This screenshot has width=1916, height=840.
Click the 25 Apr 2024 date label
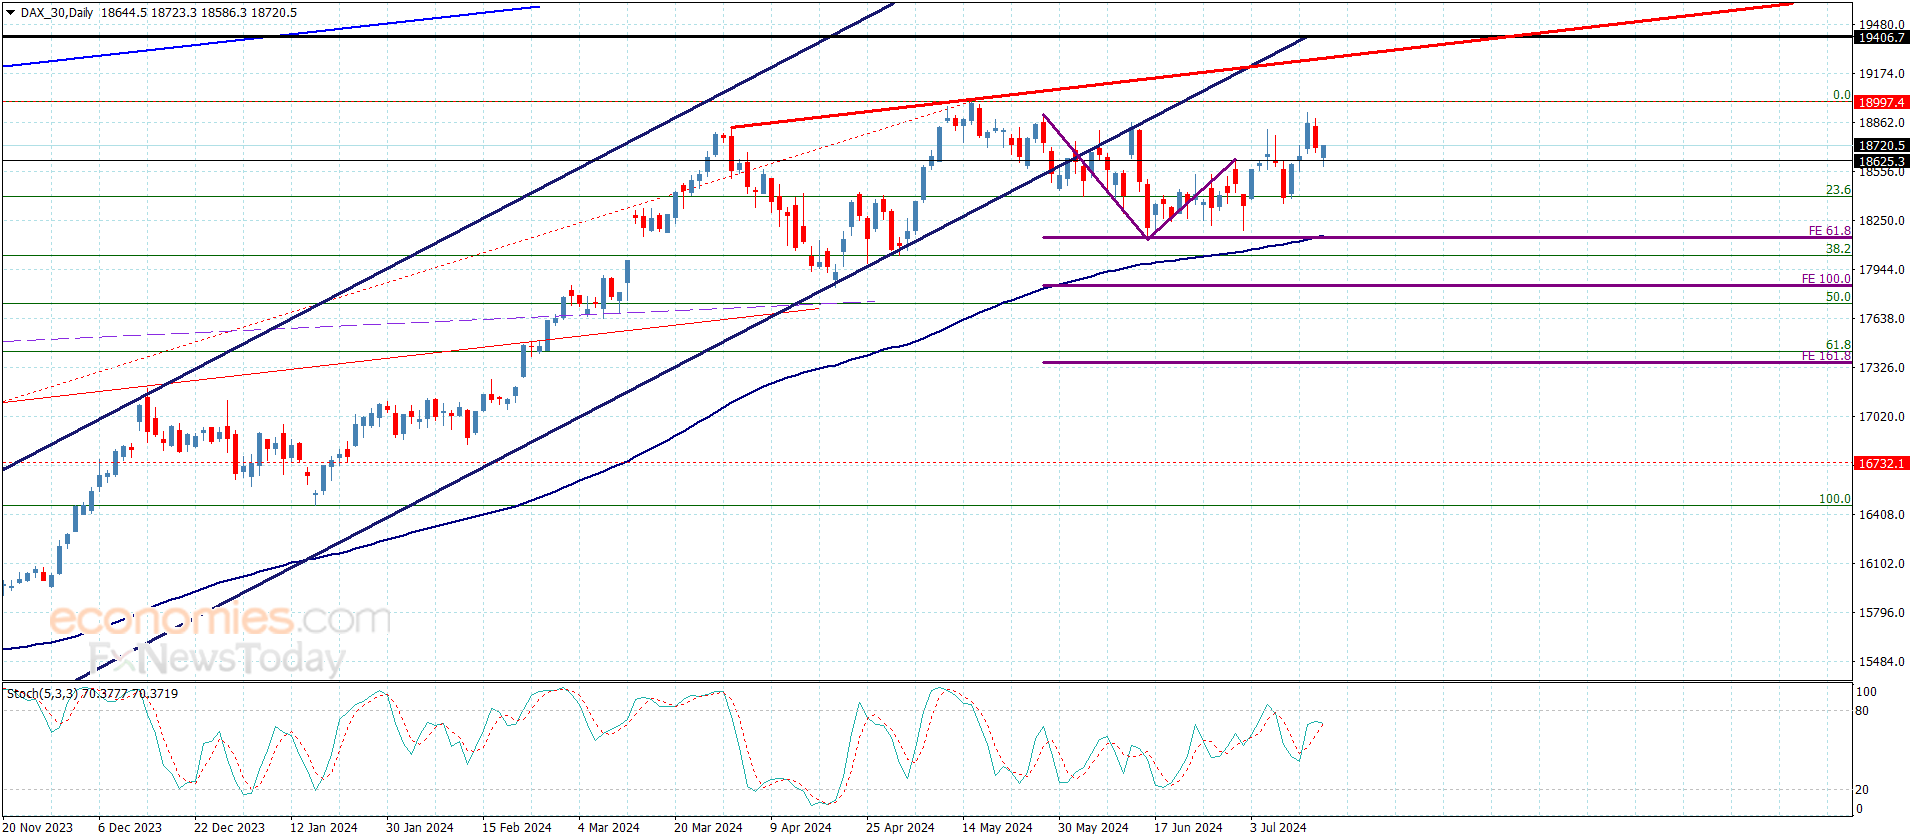[900, 827]
